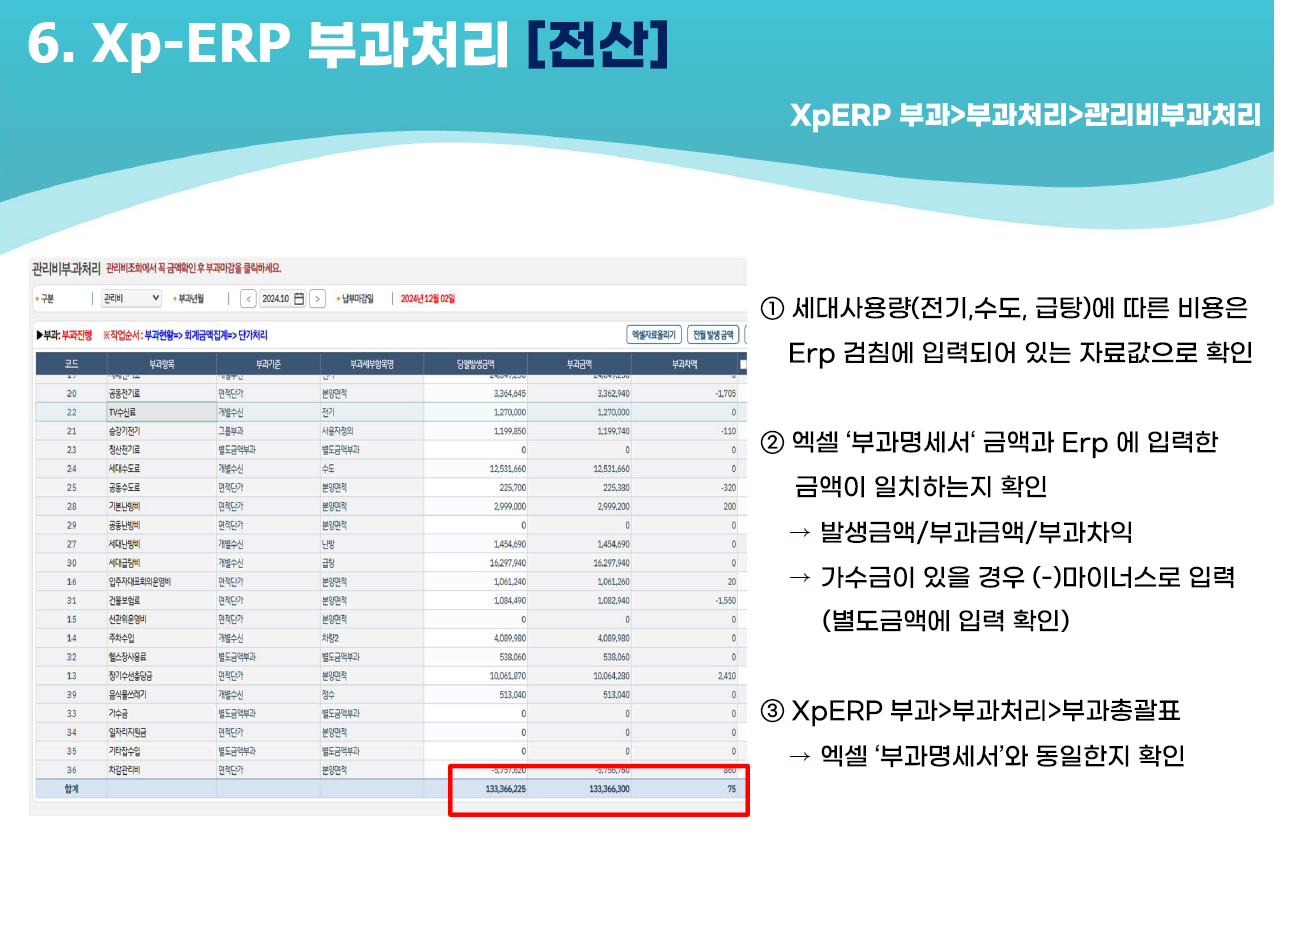Go to the next billing month arrow
1309x941 pixels.
(x=318, y=298)
